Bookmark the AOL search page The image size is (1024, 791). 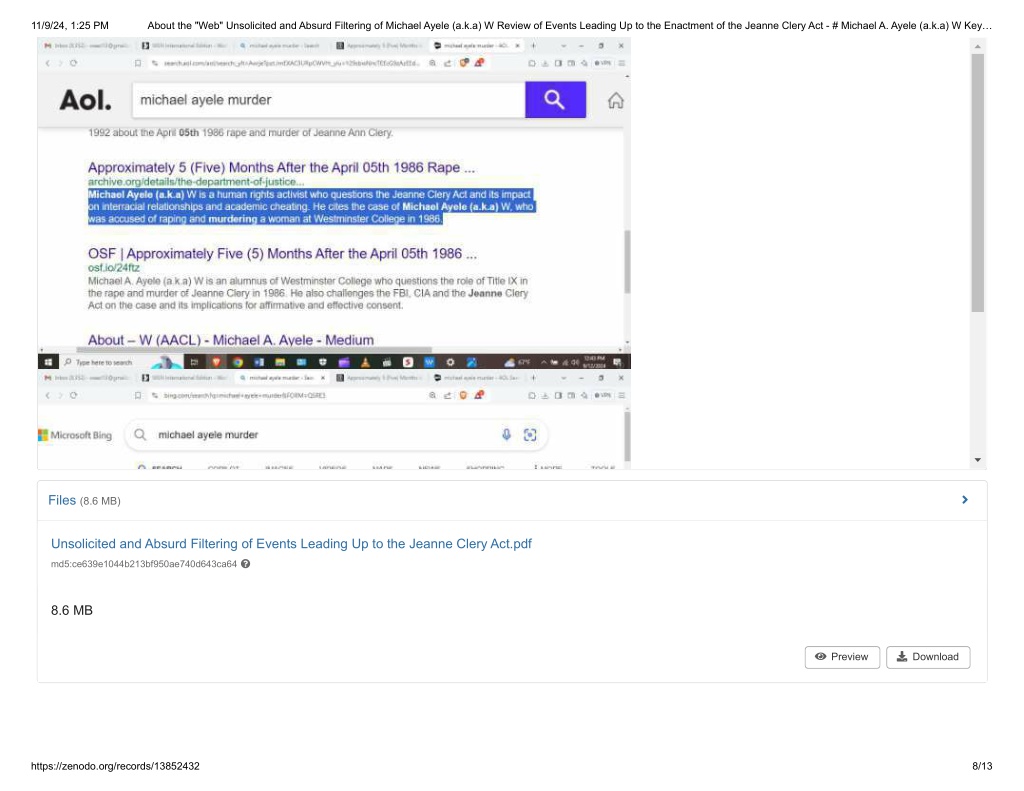click(138, 63)
